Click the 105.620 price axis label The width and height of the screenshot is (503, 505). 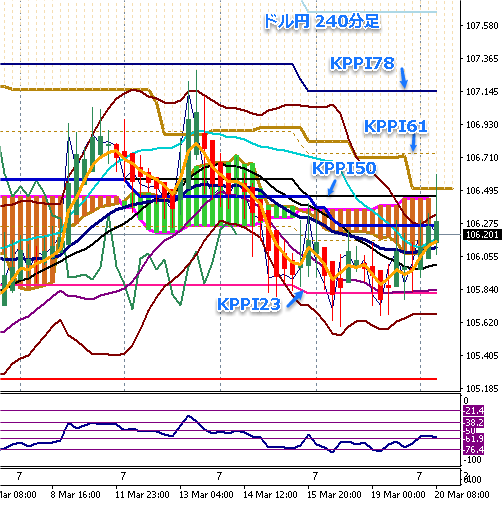(482, 323)
